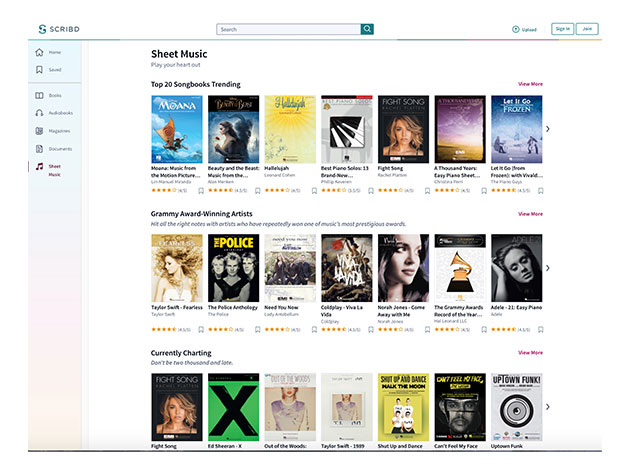Open the Hallelujah cover
The height and width of the screenshot is (473, 630).
pyautogui.click(x=290, y=129)
